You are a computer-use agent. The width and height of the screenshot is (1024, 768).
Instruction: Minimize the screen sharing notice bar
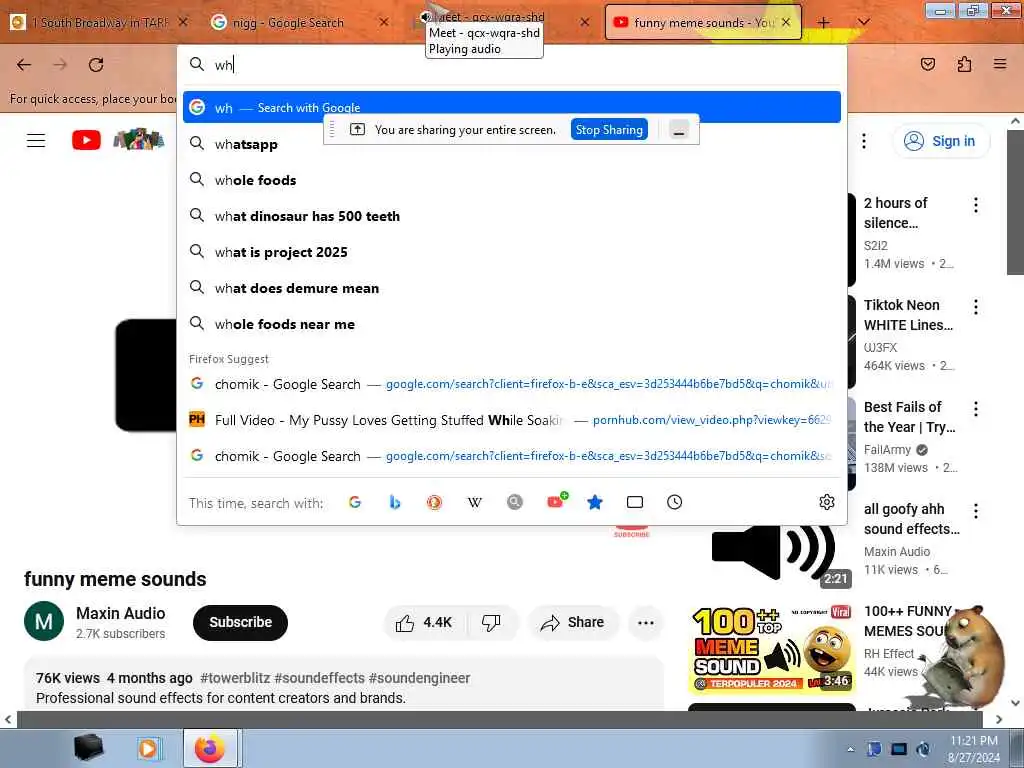coord(679,130)
